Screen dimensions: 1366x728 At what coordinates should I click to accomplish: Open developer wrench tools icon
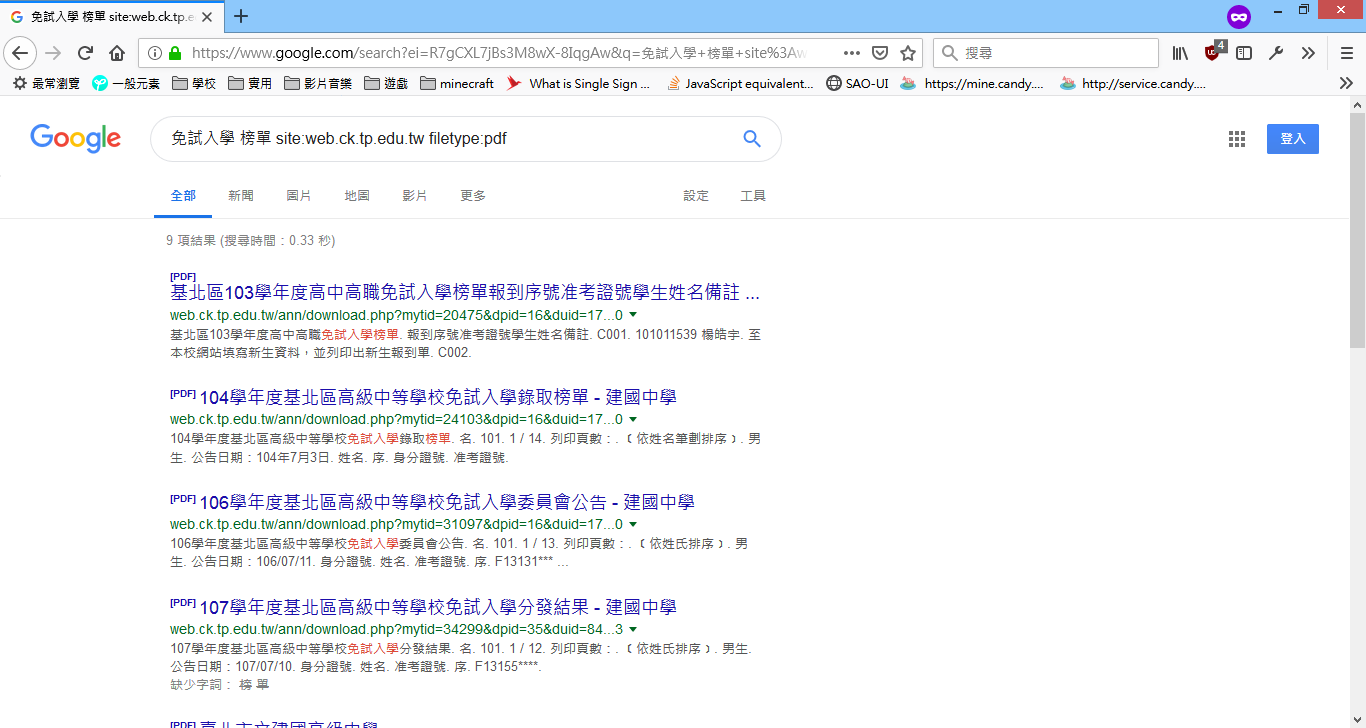point(1276,53)
